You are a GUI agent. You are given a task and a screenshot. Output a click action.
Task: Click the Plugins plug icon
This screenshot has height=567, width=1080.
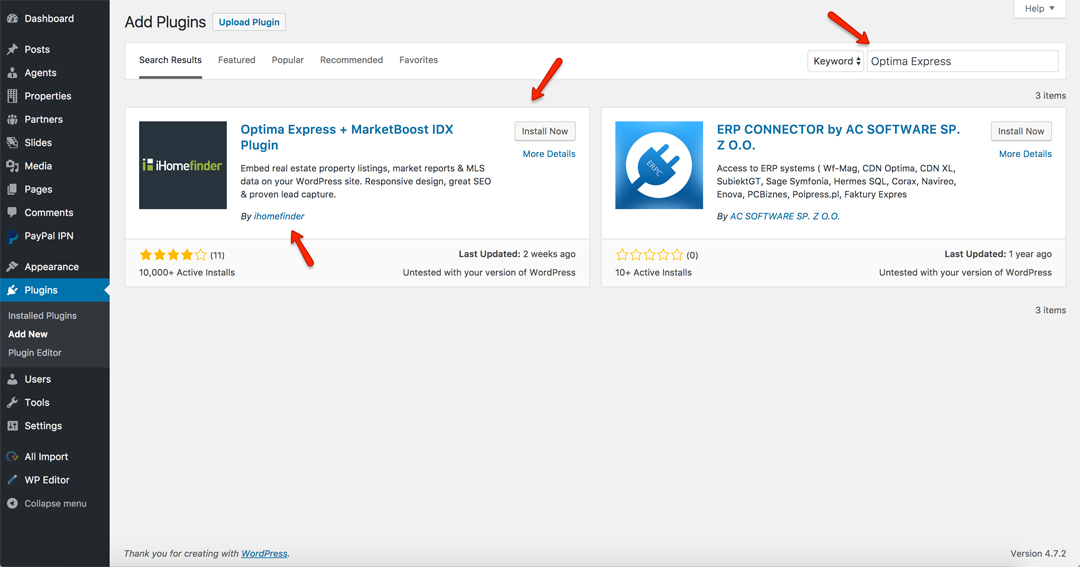[x=12, y=290]
